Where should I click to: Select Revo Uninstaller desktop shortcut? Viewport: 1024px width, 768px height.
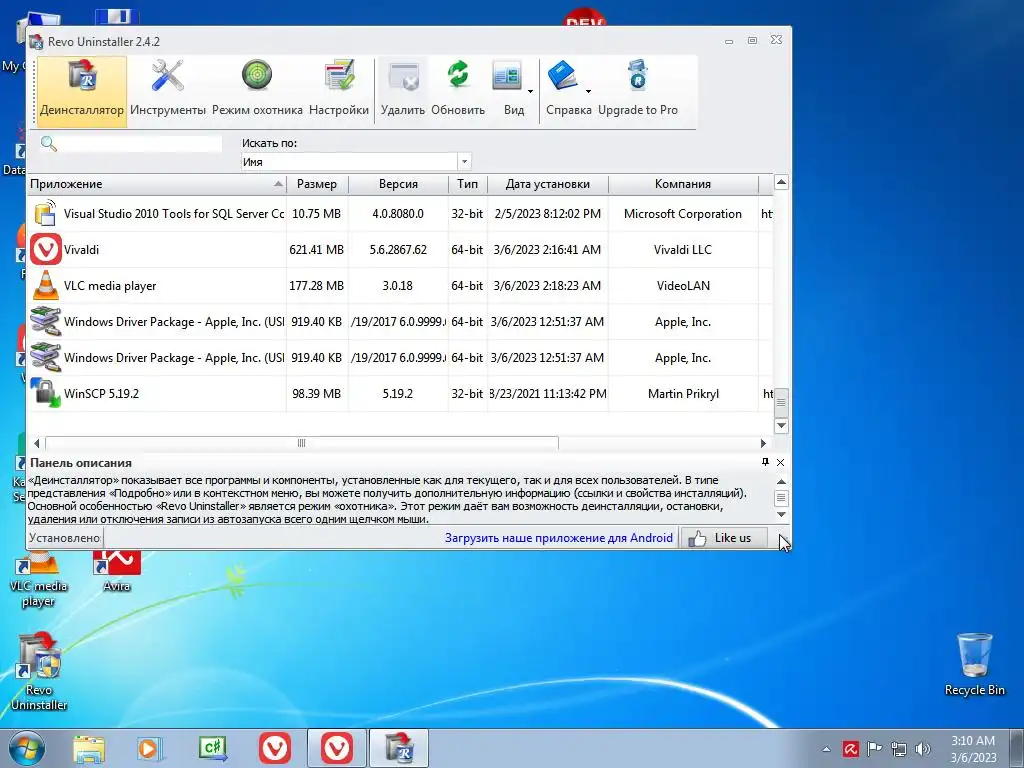click(x=39, y=672)
